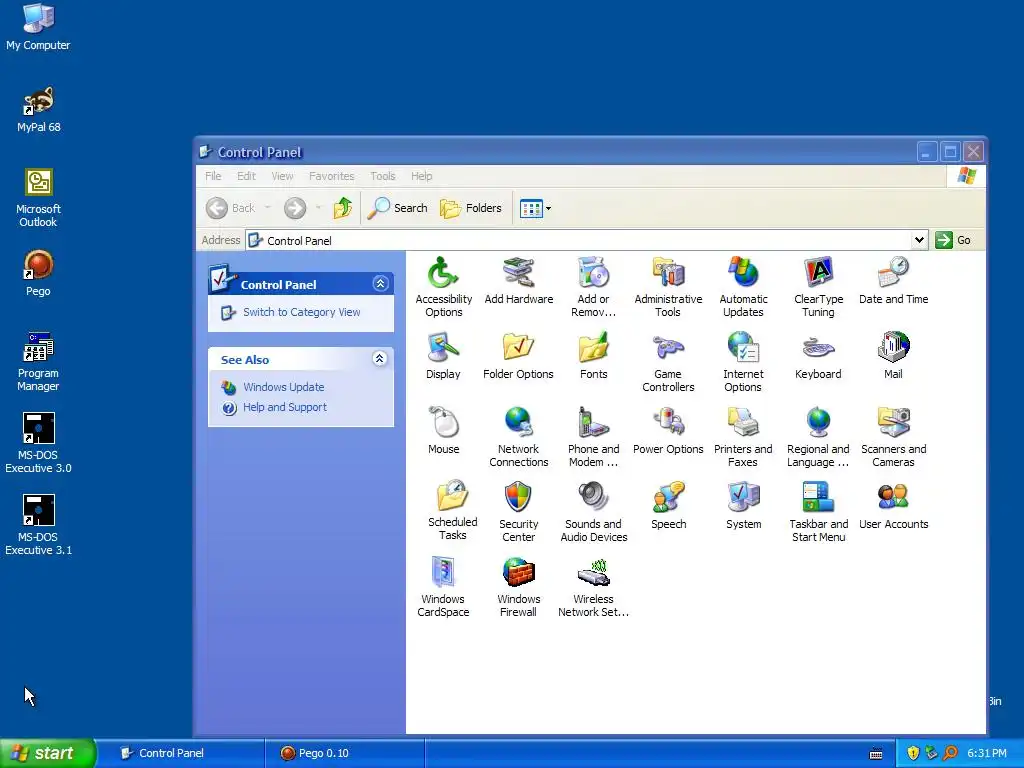Screen dimensions: 1024x768
Task: Select MS-DOS Executive 3.1 desktop icon
Action: 39,526
